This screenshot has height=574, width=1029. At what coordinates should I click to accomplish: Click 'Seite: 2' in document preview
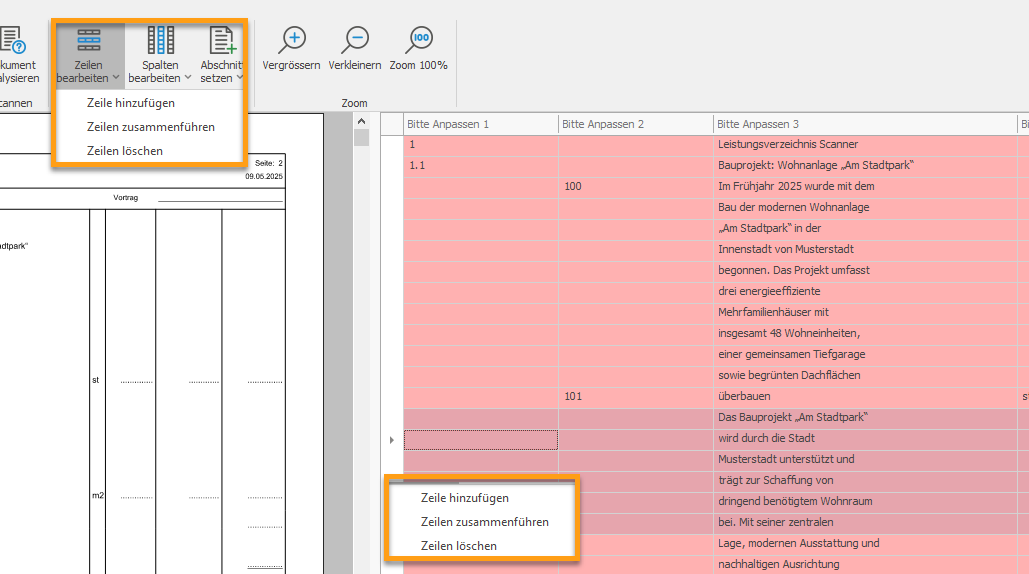[269, 163]
